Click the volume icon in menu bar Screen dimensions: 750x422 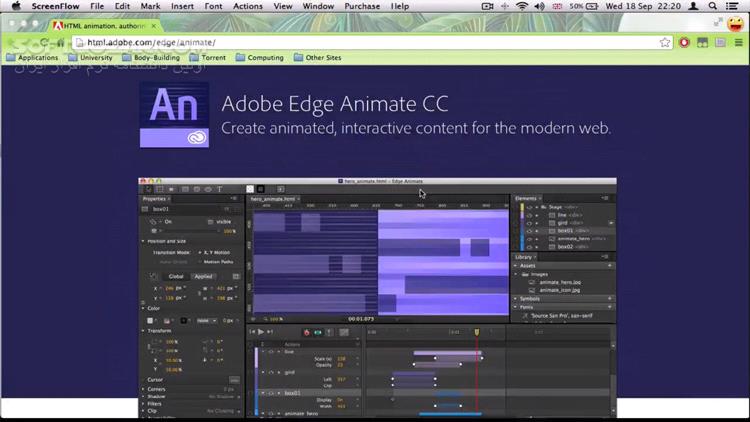click(x=540, y=6)
